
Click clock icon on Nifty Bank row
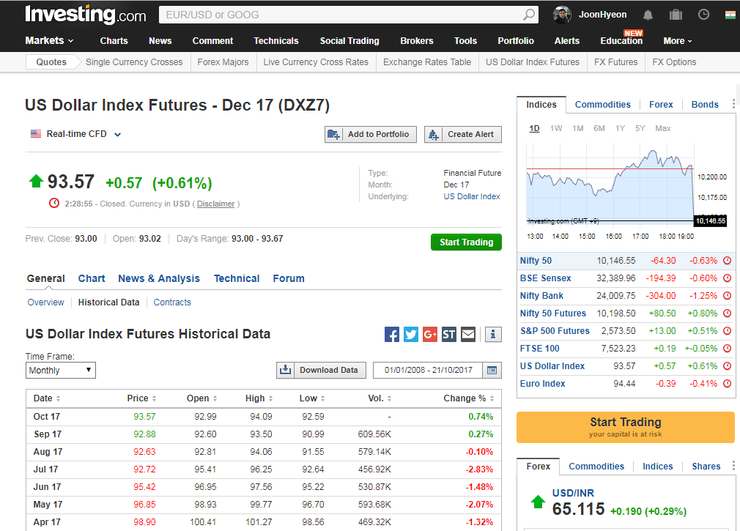(727, 295)
